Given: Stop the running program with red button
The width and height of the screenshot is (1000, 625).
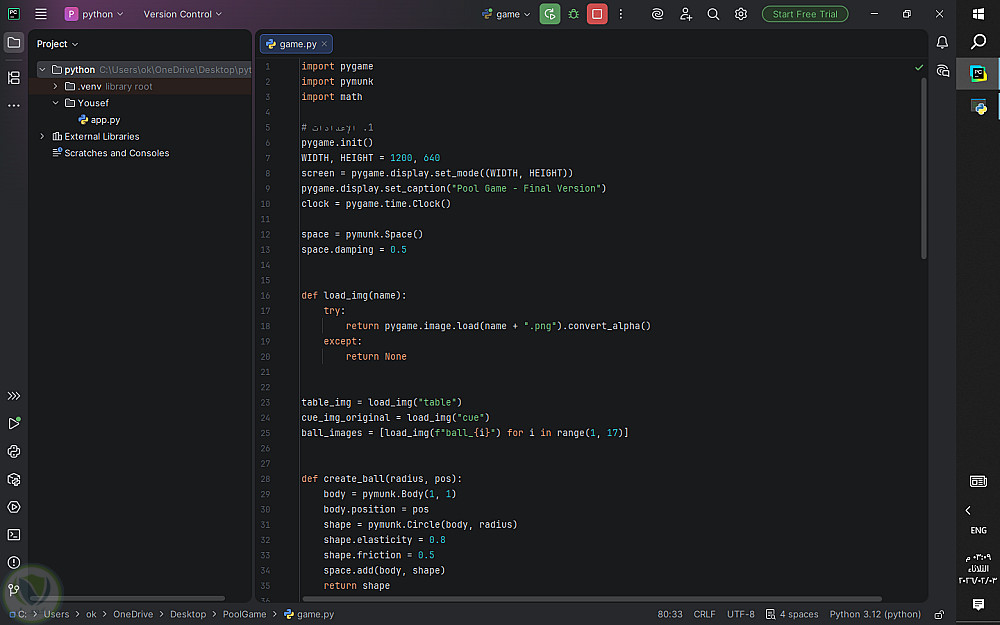Looking at the screenshot, I should tap(597, 14).
